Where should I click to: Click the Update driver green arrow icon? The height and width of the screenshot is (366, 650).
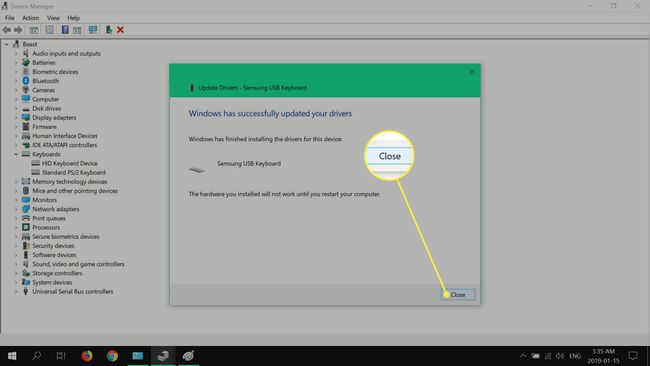[109, 30]
